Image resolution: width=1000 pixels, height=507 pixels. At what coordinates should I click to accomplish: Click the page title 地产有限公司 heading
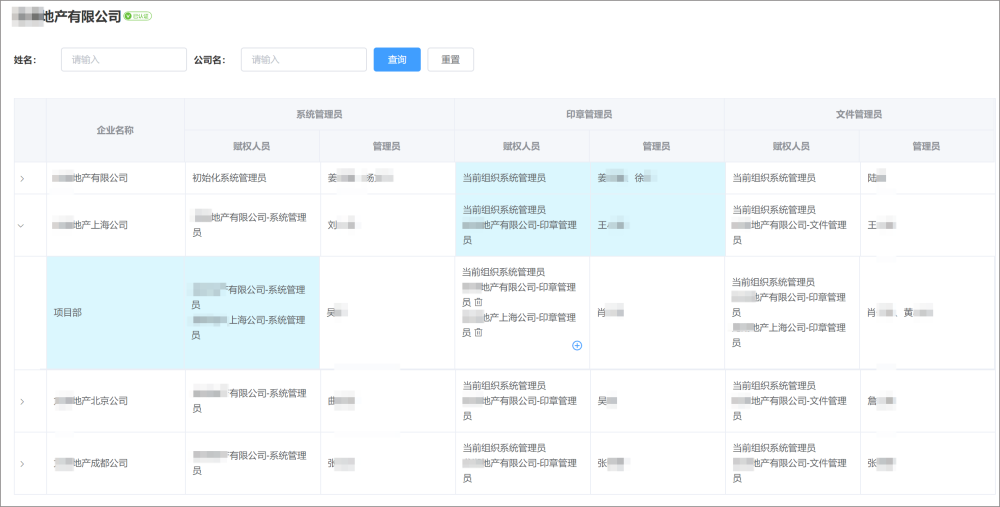point(66,17)
